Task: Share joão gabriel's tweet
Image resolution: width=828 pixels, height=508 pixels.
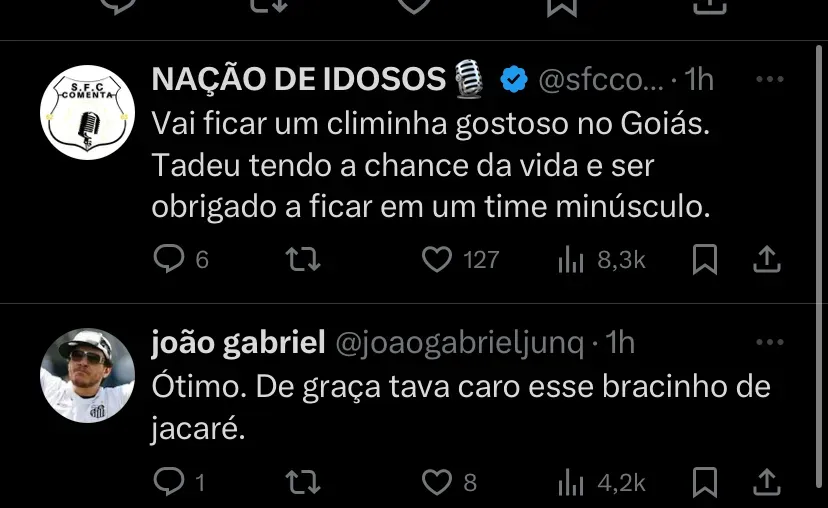Action: [765, 483]
